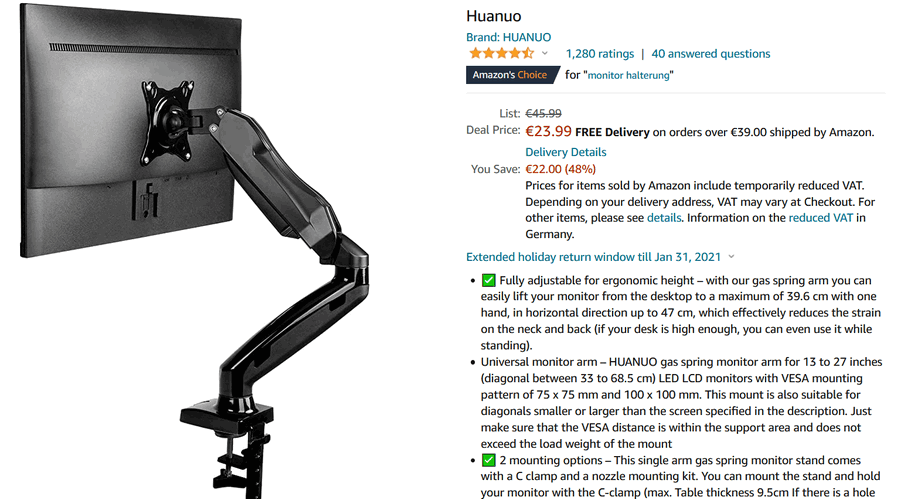
Task: Click green checkmark beside Fully adjustable bullet
Action: point(488,280)
